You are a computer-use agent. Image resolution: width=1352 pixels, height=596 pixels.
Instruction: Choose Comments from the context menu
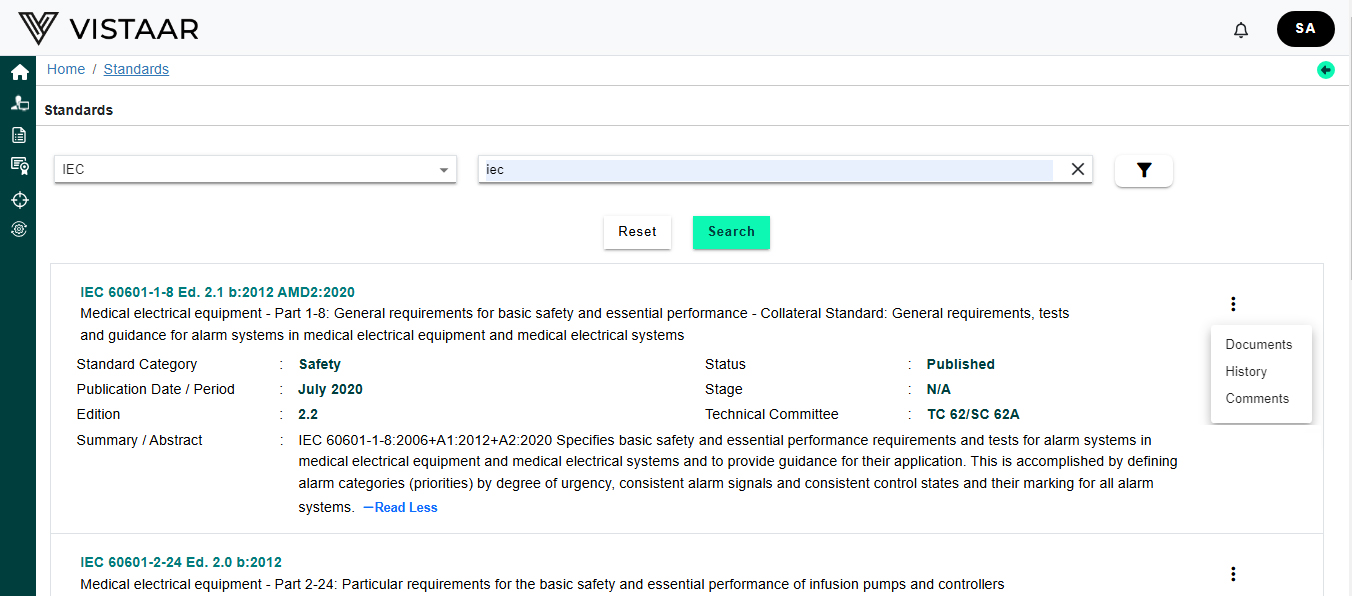coord(1257,398)
